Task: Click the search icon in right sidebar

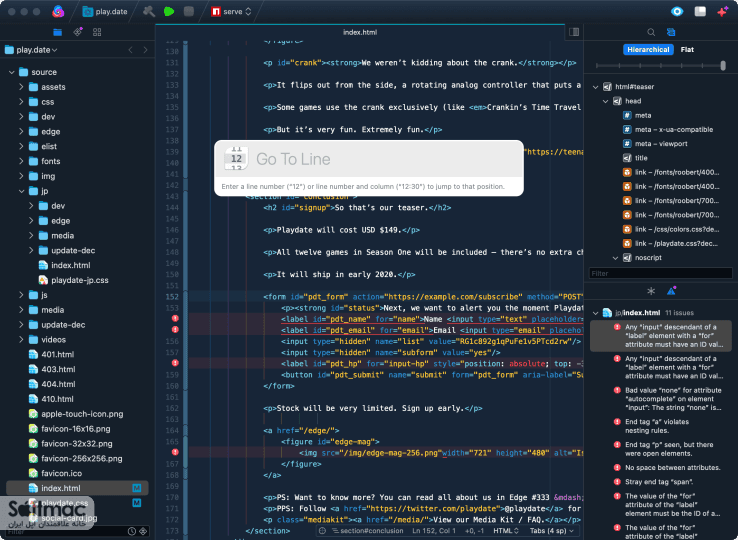Action: coord(651,32)
